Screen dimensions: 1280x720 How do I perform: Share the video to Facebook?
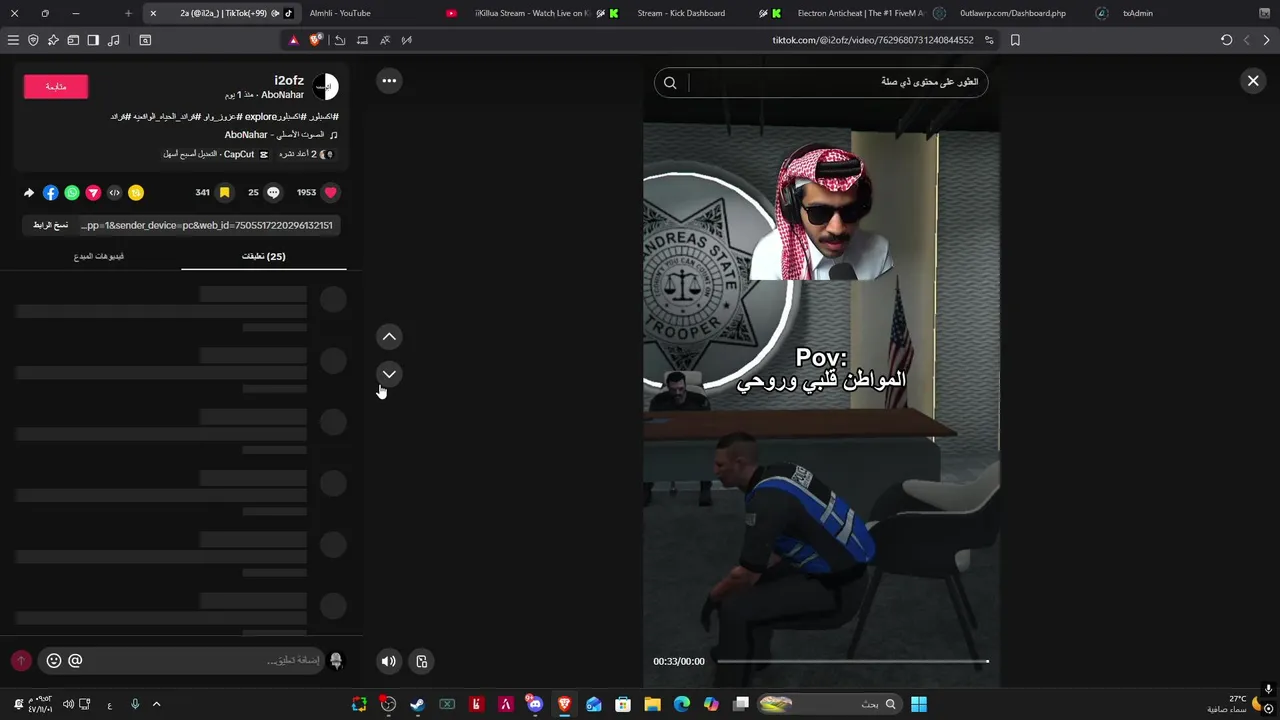(51, 193)
